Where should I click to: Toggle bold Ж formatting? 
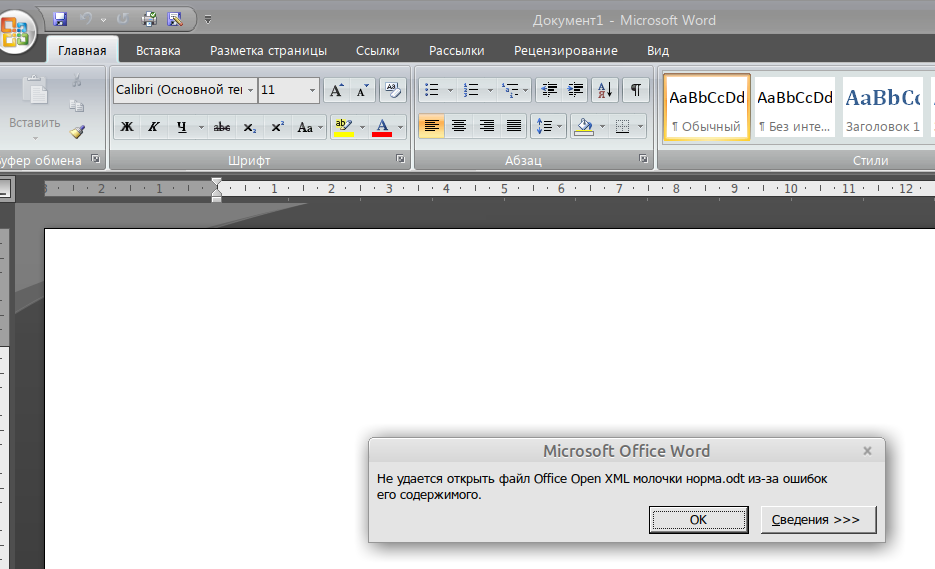[x=126, y=126]
